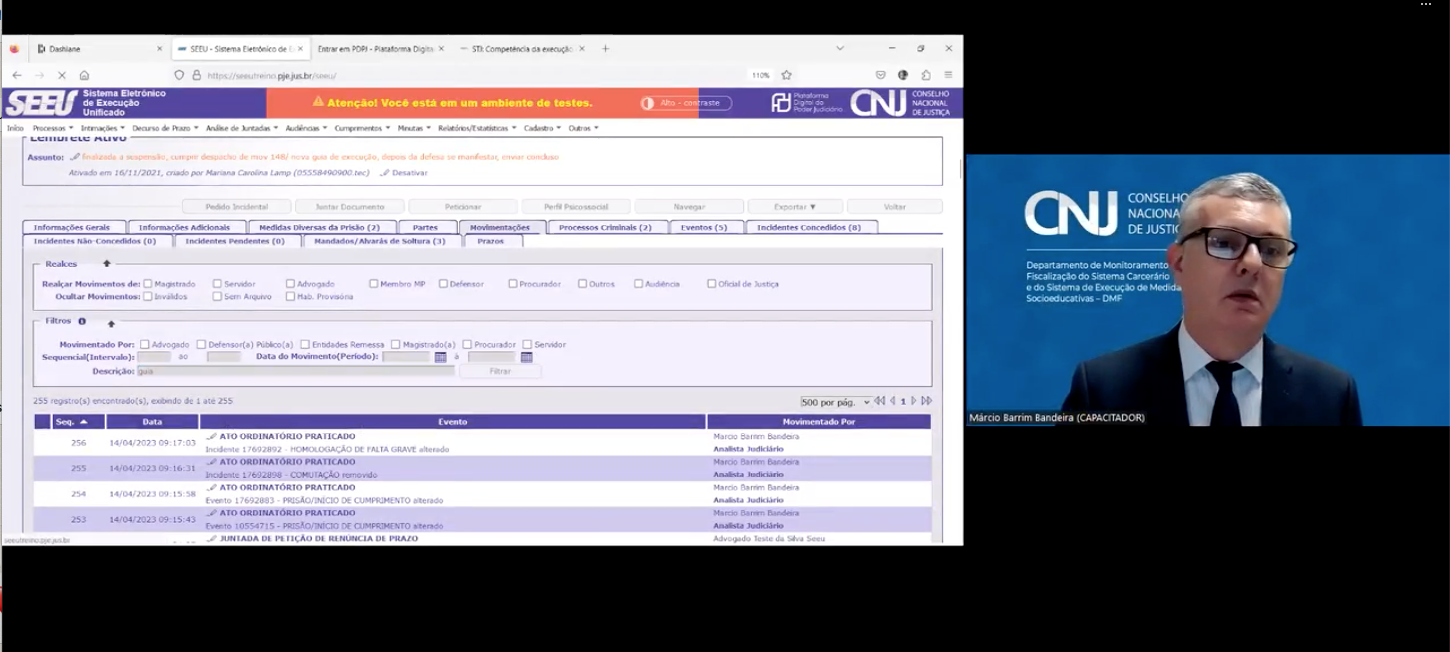Open Relatórios/Estatísticas dropdown menu
This screenshot has width=1450, height=652.
point(476,128)
